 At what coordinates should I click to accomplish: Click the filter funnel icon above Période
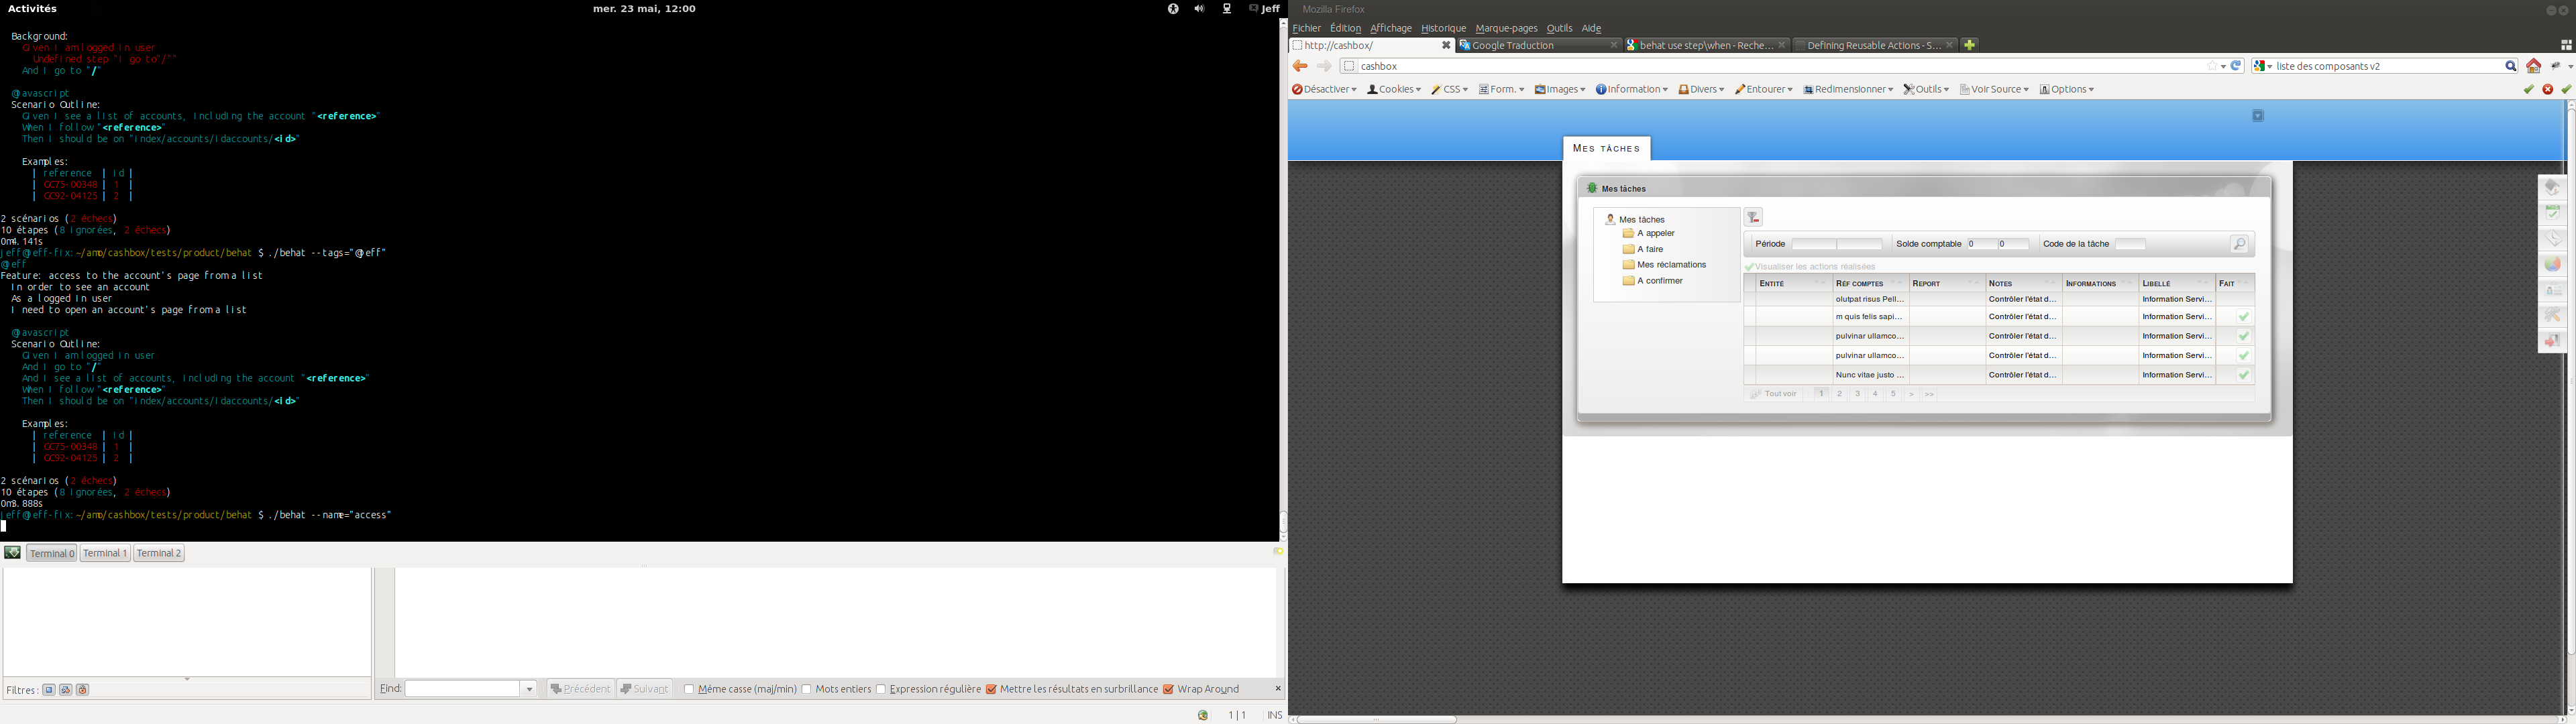(x=1753, y=218)
